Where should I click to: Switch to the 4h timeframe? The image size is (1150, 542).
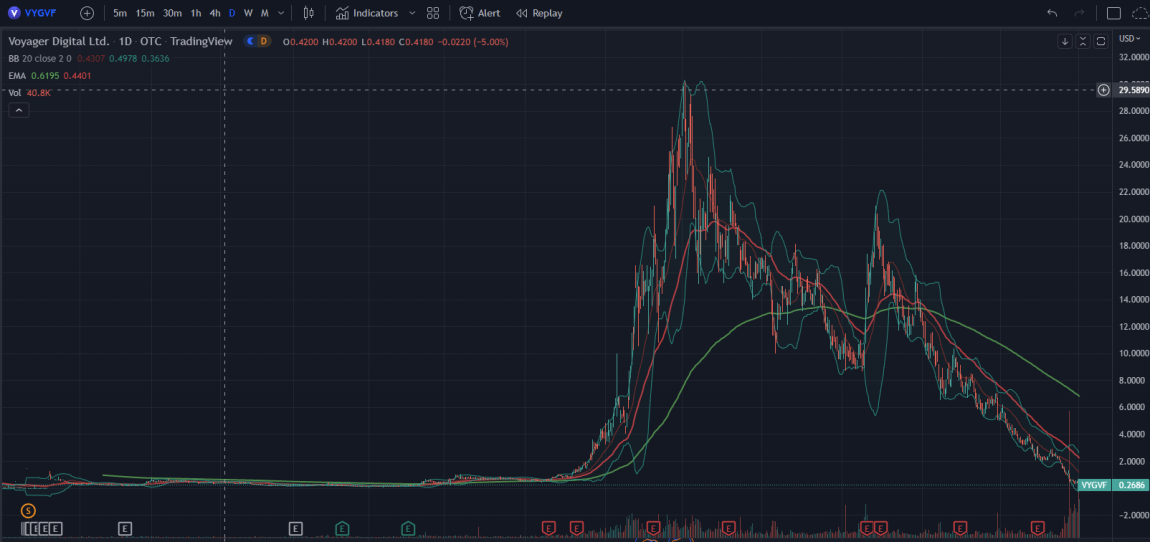click(x=215, y=13)
